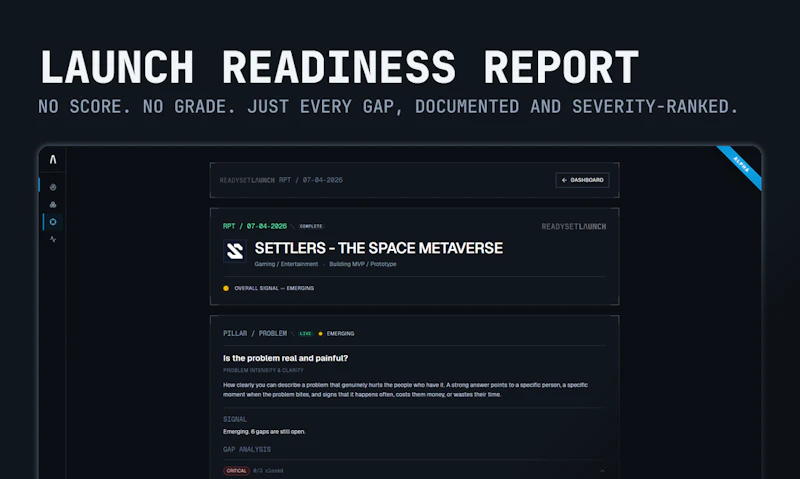Click the Critical severity badge
The width and height of the screenshot is (800, 479).
[236, 471]
